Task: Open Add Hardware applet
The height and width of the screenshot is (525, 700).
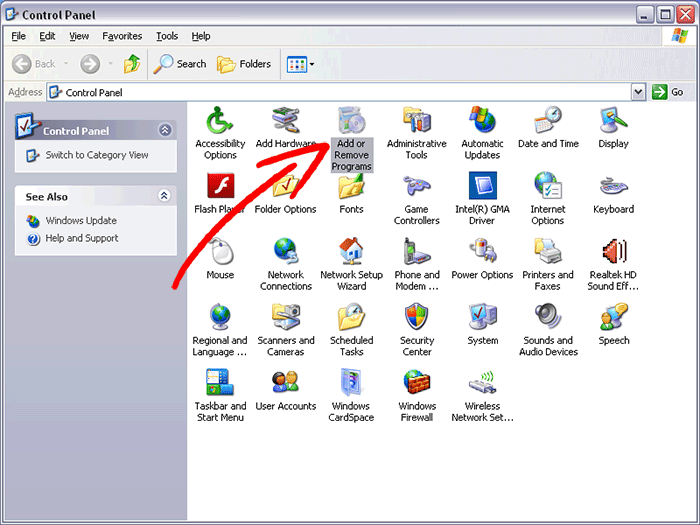Action: pos(286,127)
